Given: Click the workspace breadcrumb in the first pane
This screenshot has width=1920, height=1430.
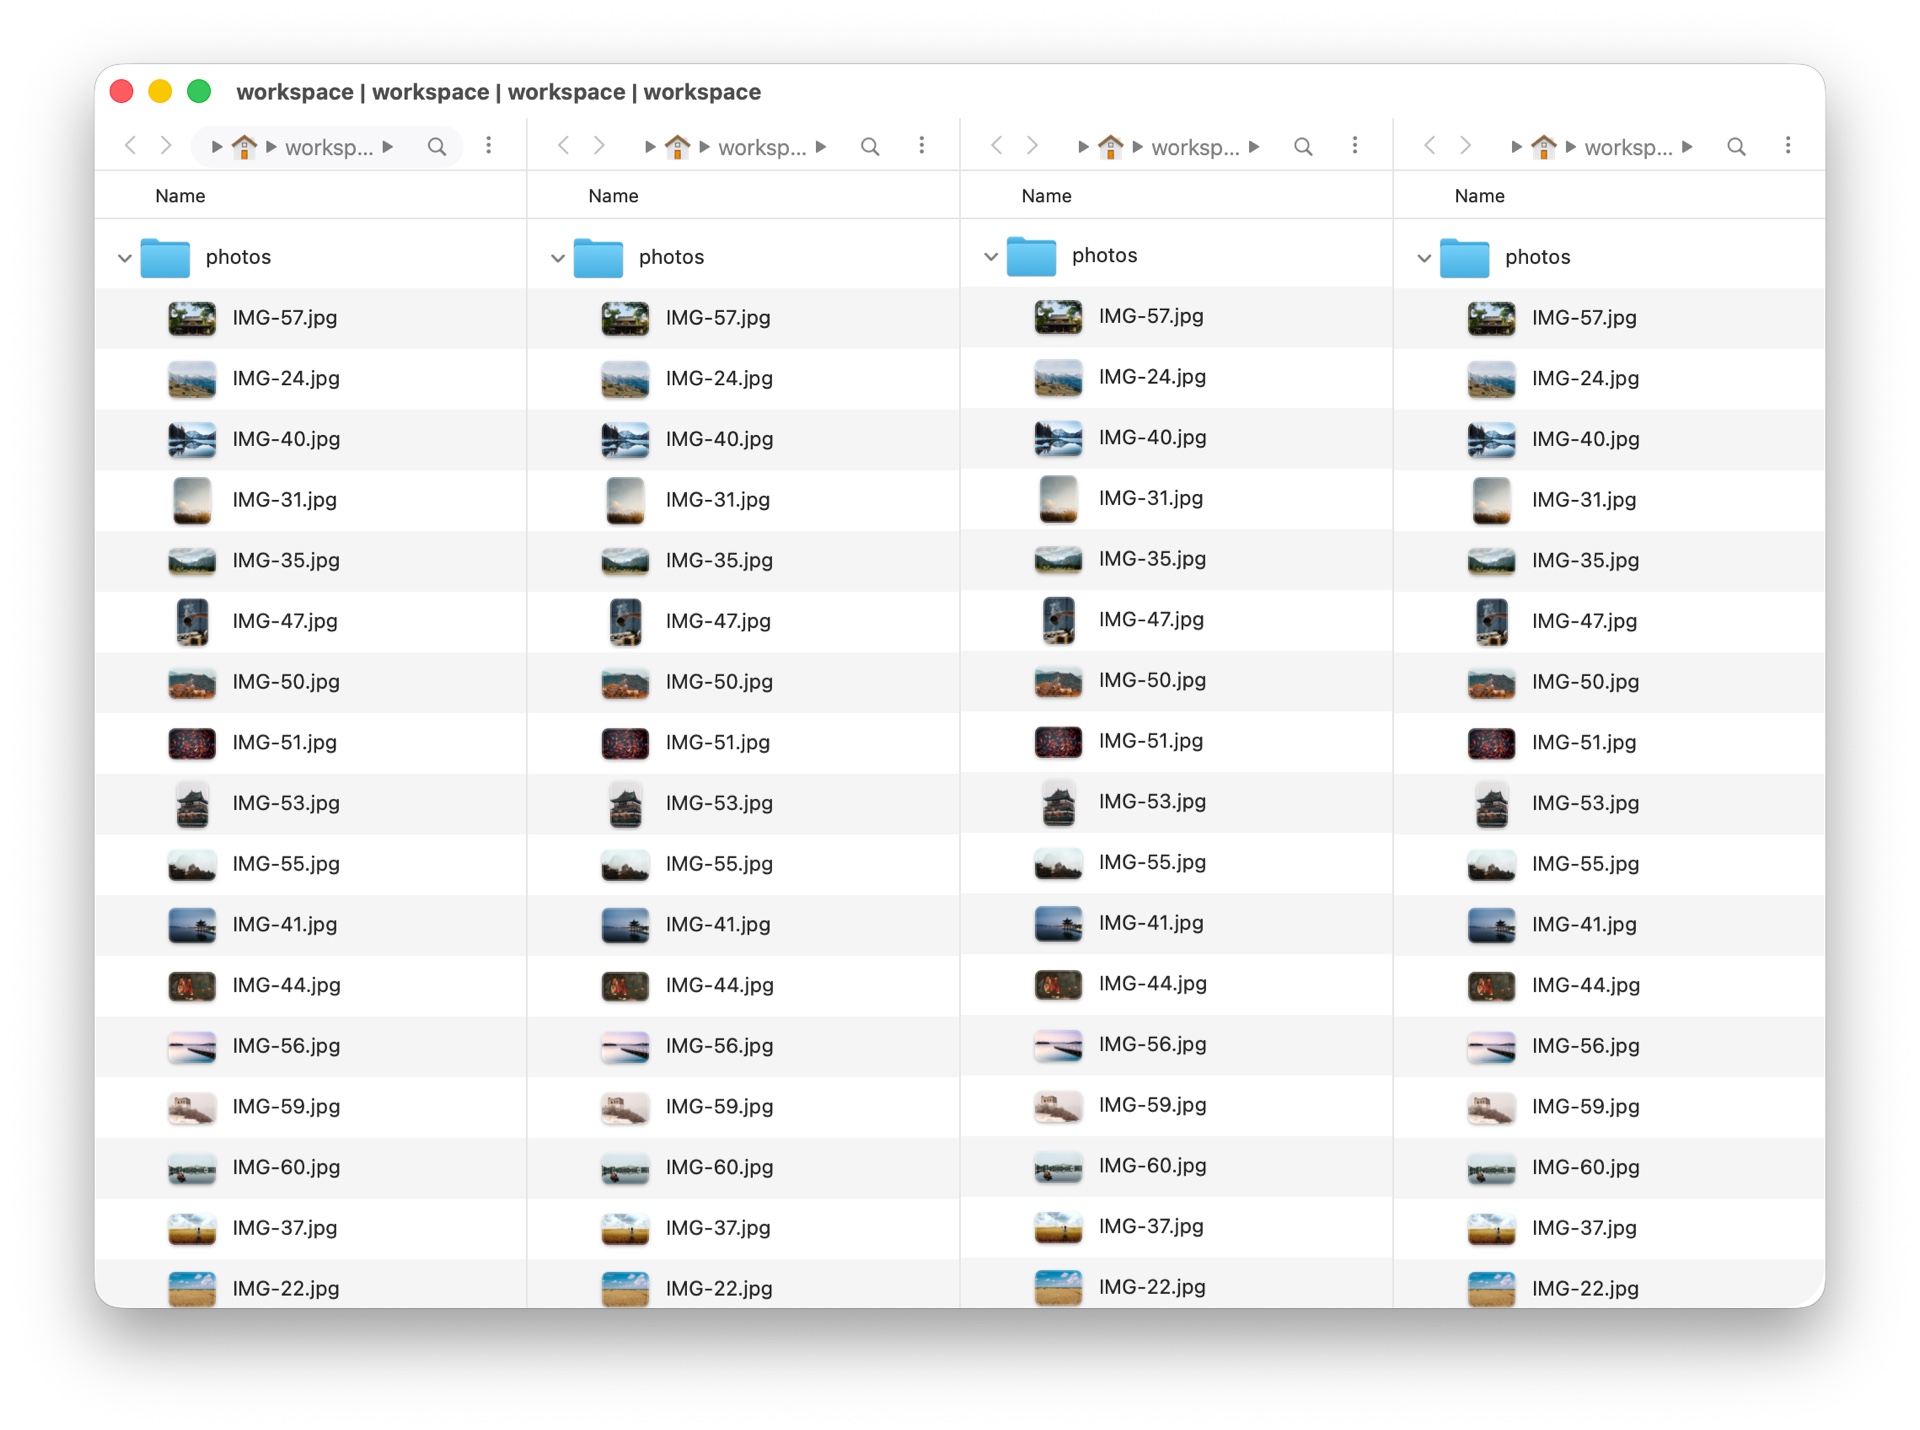Looking at the screenshot, I should click(x=330, y=146).
